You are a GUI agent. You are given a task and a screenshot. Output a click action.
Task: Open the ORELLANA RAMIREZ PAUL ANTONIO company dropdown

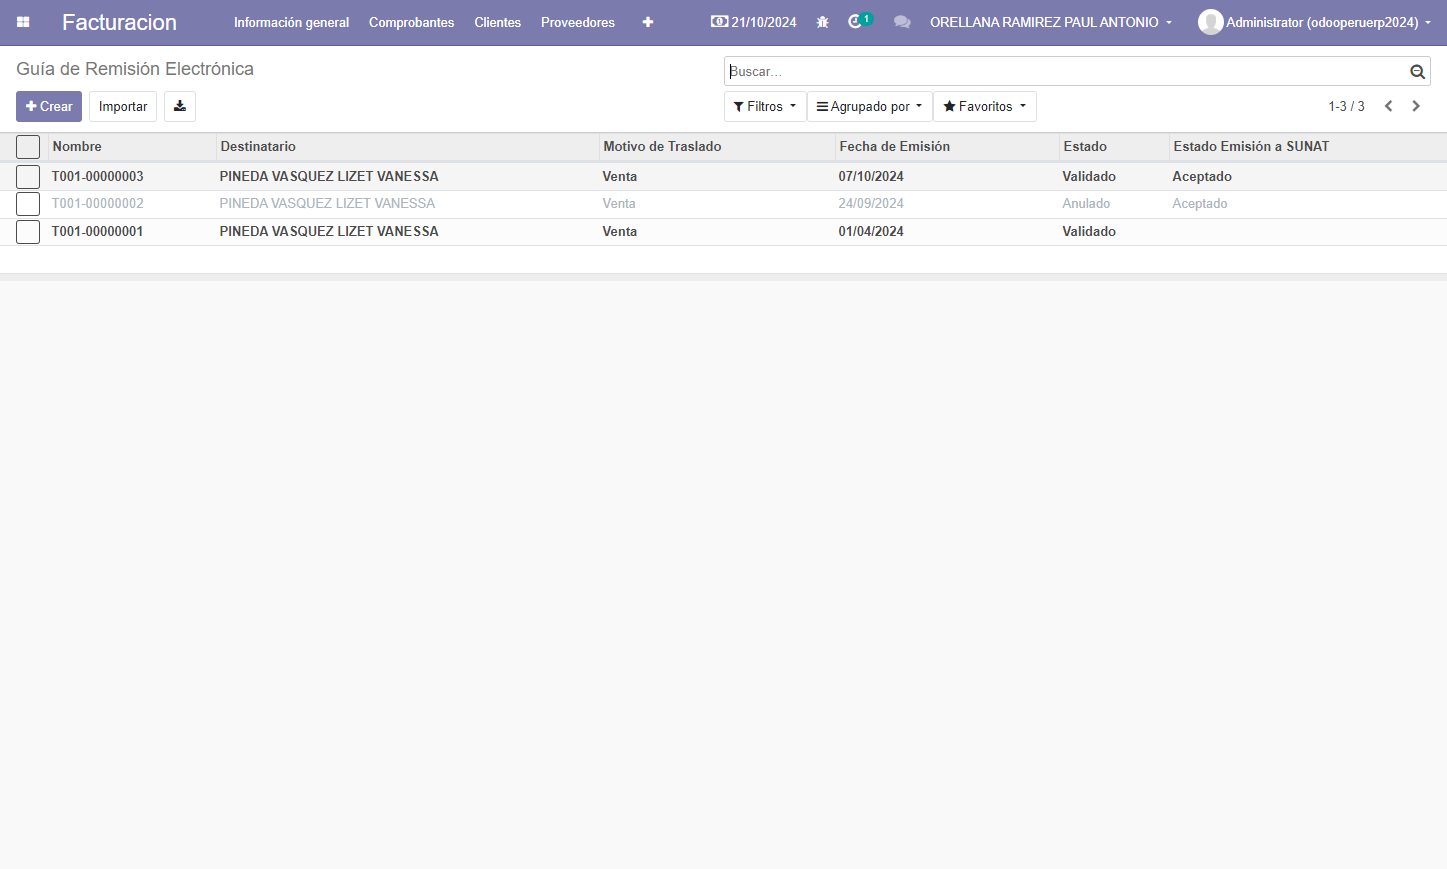point(1051,22)
